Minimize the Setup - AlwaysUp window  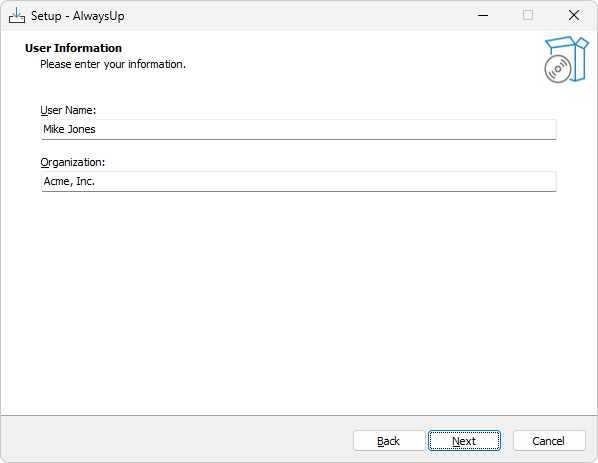(483, 16)
